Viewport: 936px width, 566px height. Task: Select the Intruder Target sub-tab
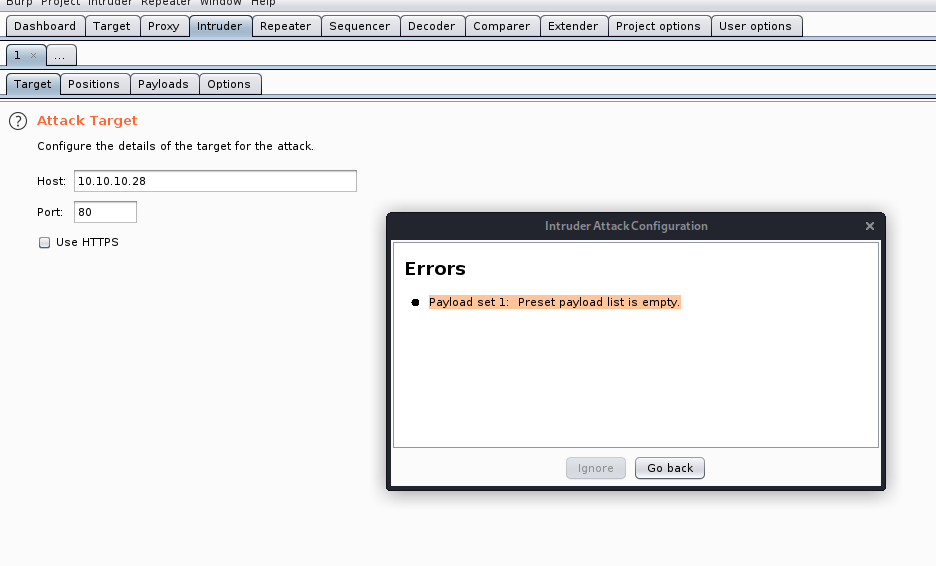[33, 84]
